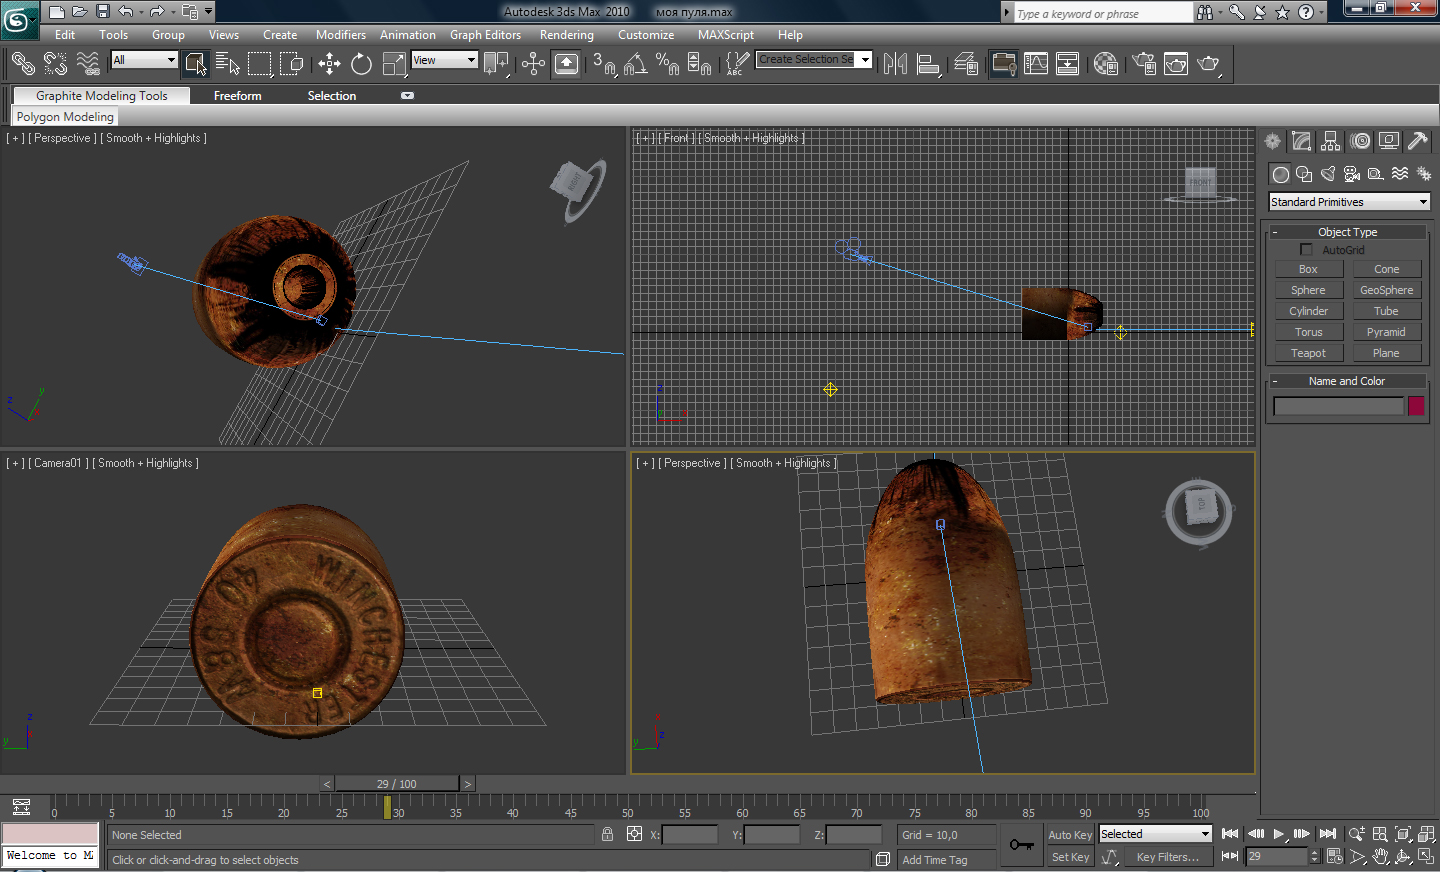Click the Pan View hand icon

point(1380,857)
